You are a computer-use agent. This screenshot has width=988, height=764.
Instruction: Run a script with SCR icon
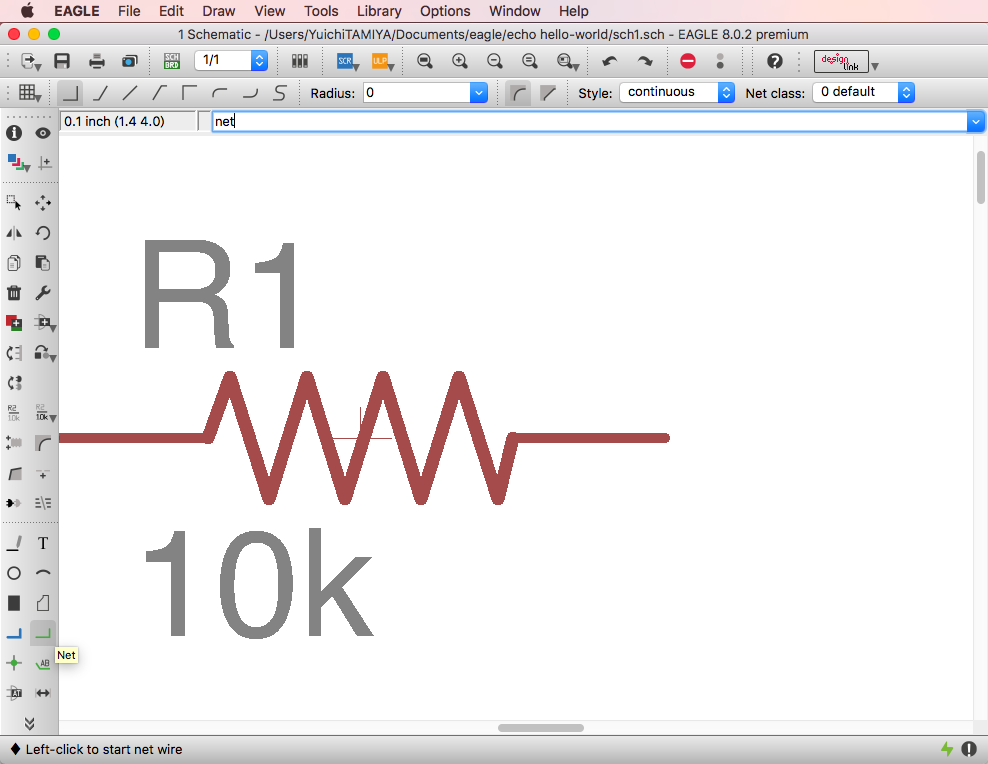[x=345, y=61]
